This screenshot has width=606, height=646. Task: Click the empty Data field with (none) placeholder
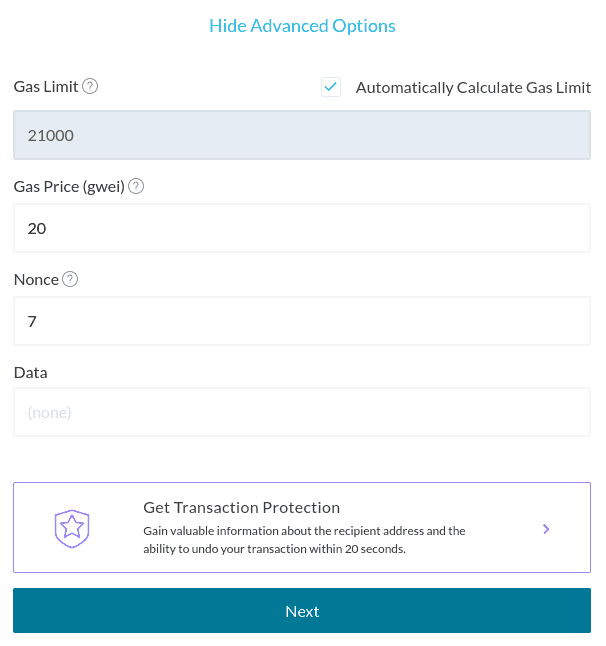(302, 412)
